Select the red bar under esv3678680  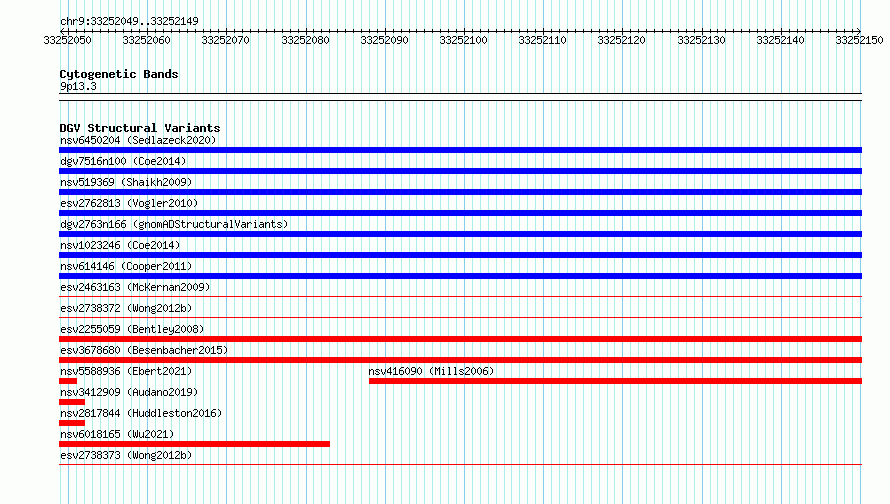click(460, 360)
